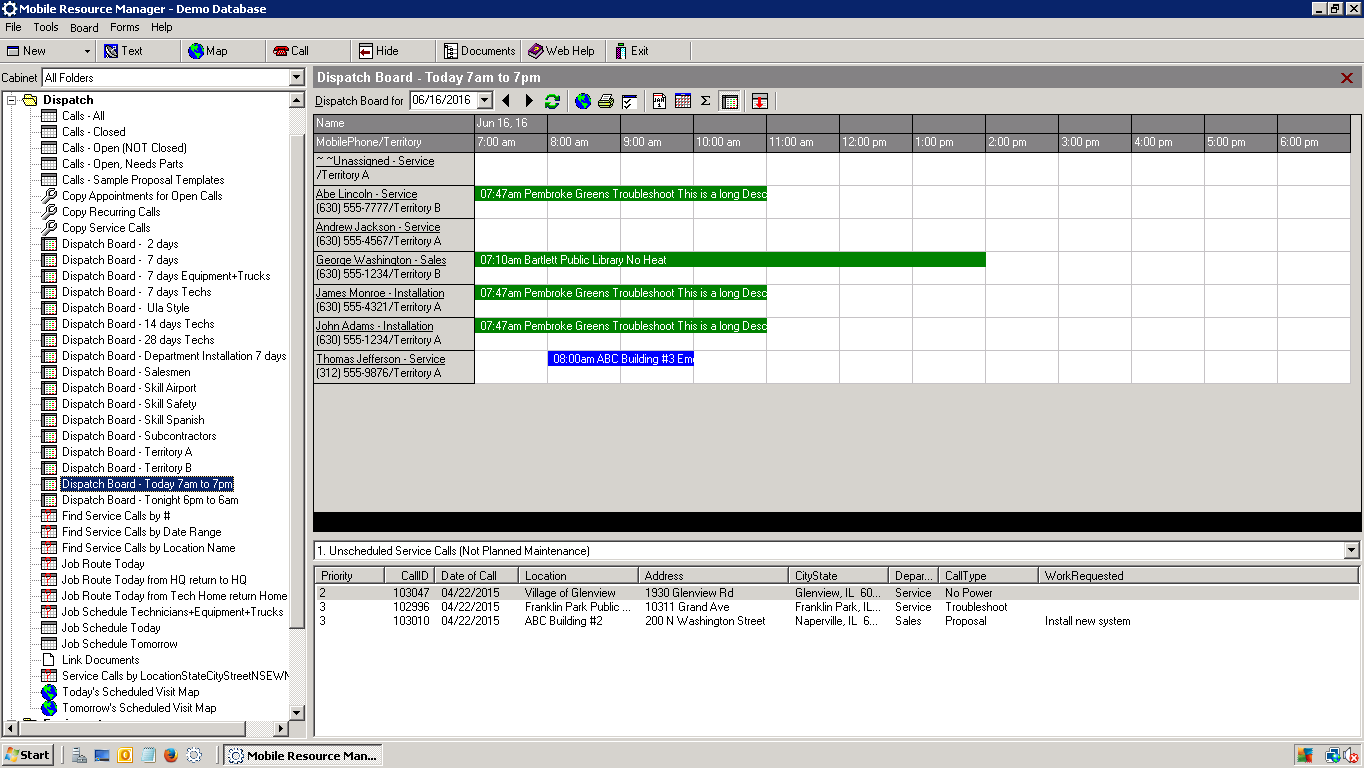Open Outlook from taskbar quick launch

click(125, 756)
